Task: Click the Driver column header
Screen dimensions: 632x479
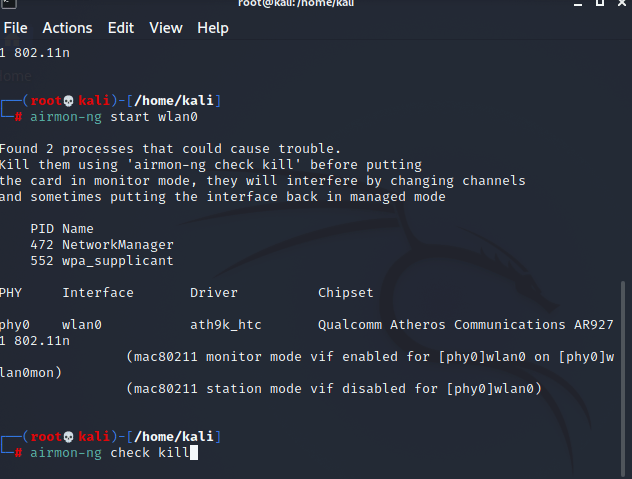Action: pos(214,293)
